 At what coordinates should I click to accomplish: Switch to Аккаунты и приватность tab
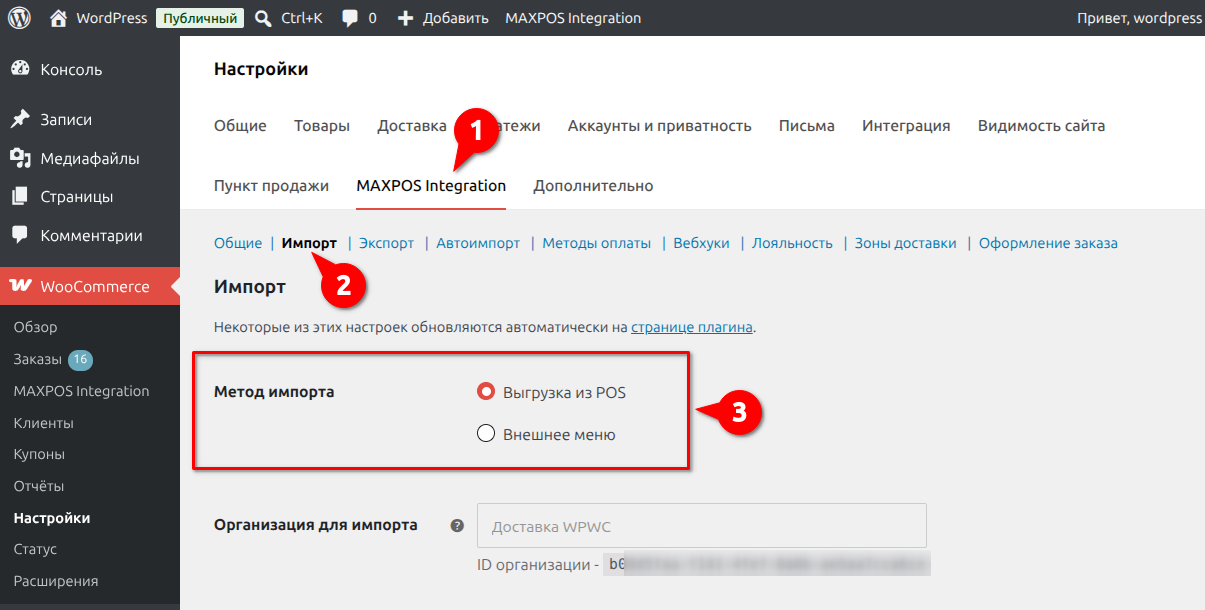[659, 126]
